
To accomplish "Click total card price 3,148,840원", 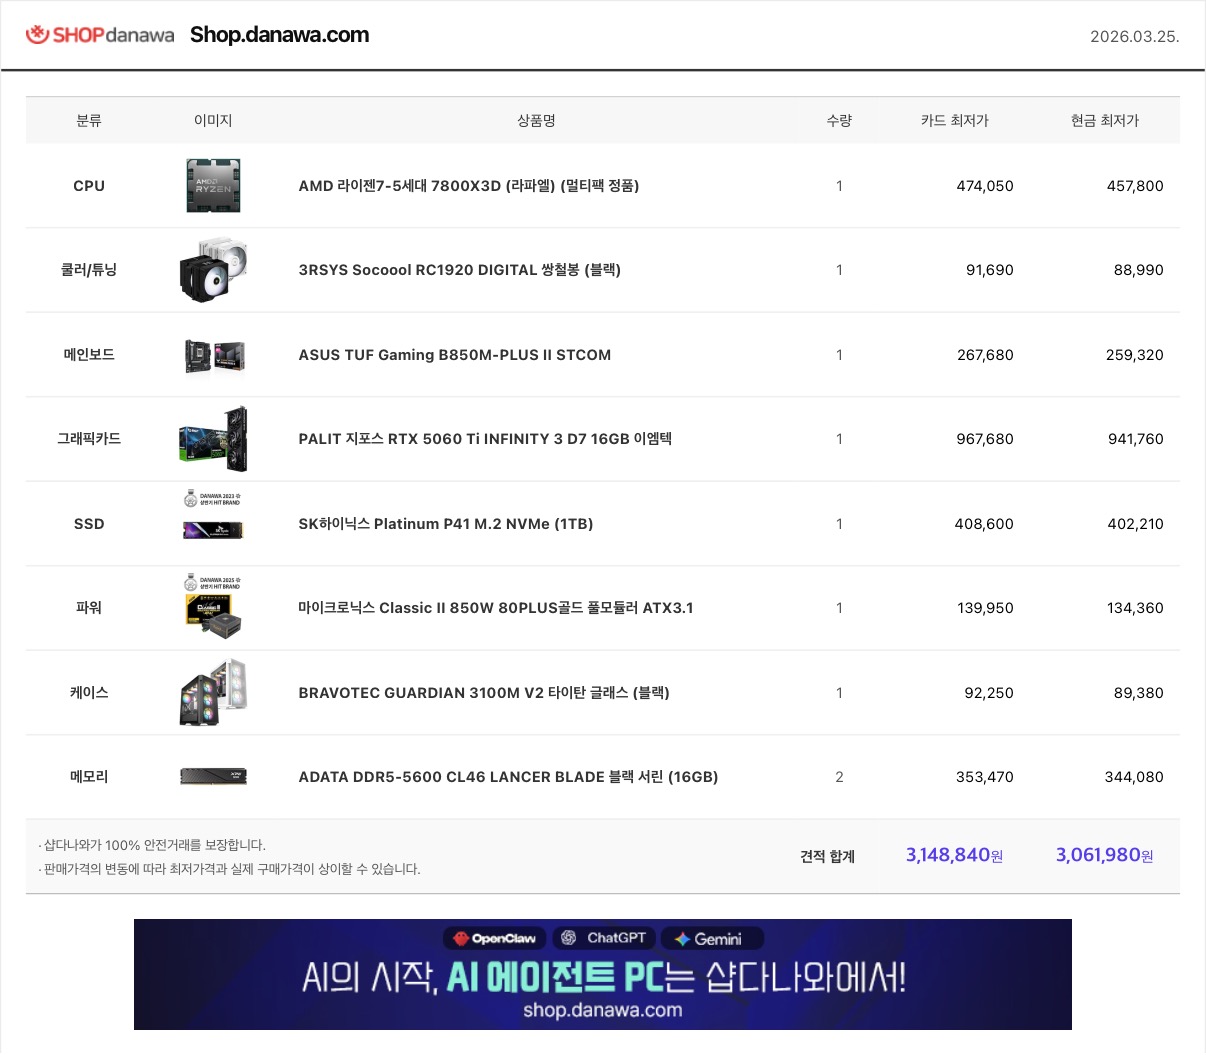I will pyautogui.click(x=954, y=855).
